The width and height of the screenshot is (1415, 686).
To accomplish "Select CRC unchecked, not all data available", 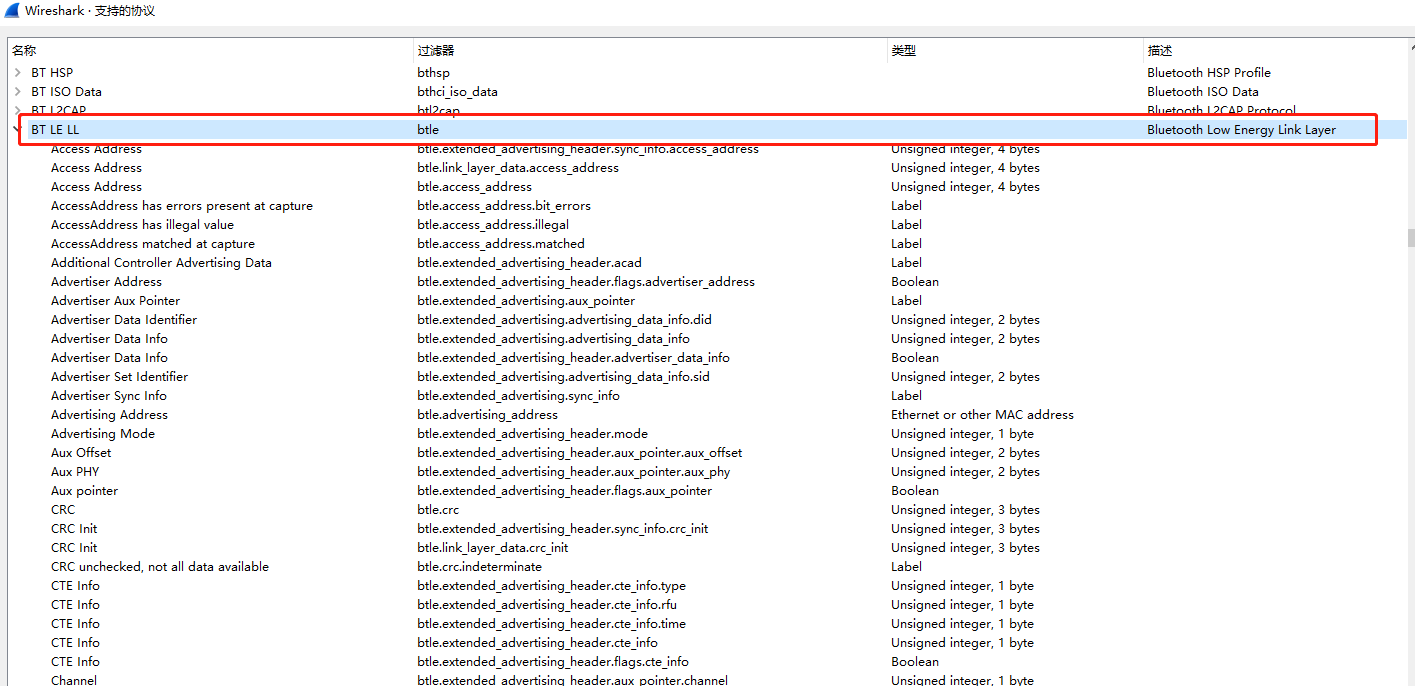I will 160,567.
